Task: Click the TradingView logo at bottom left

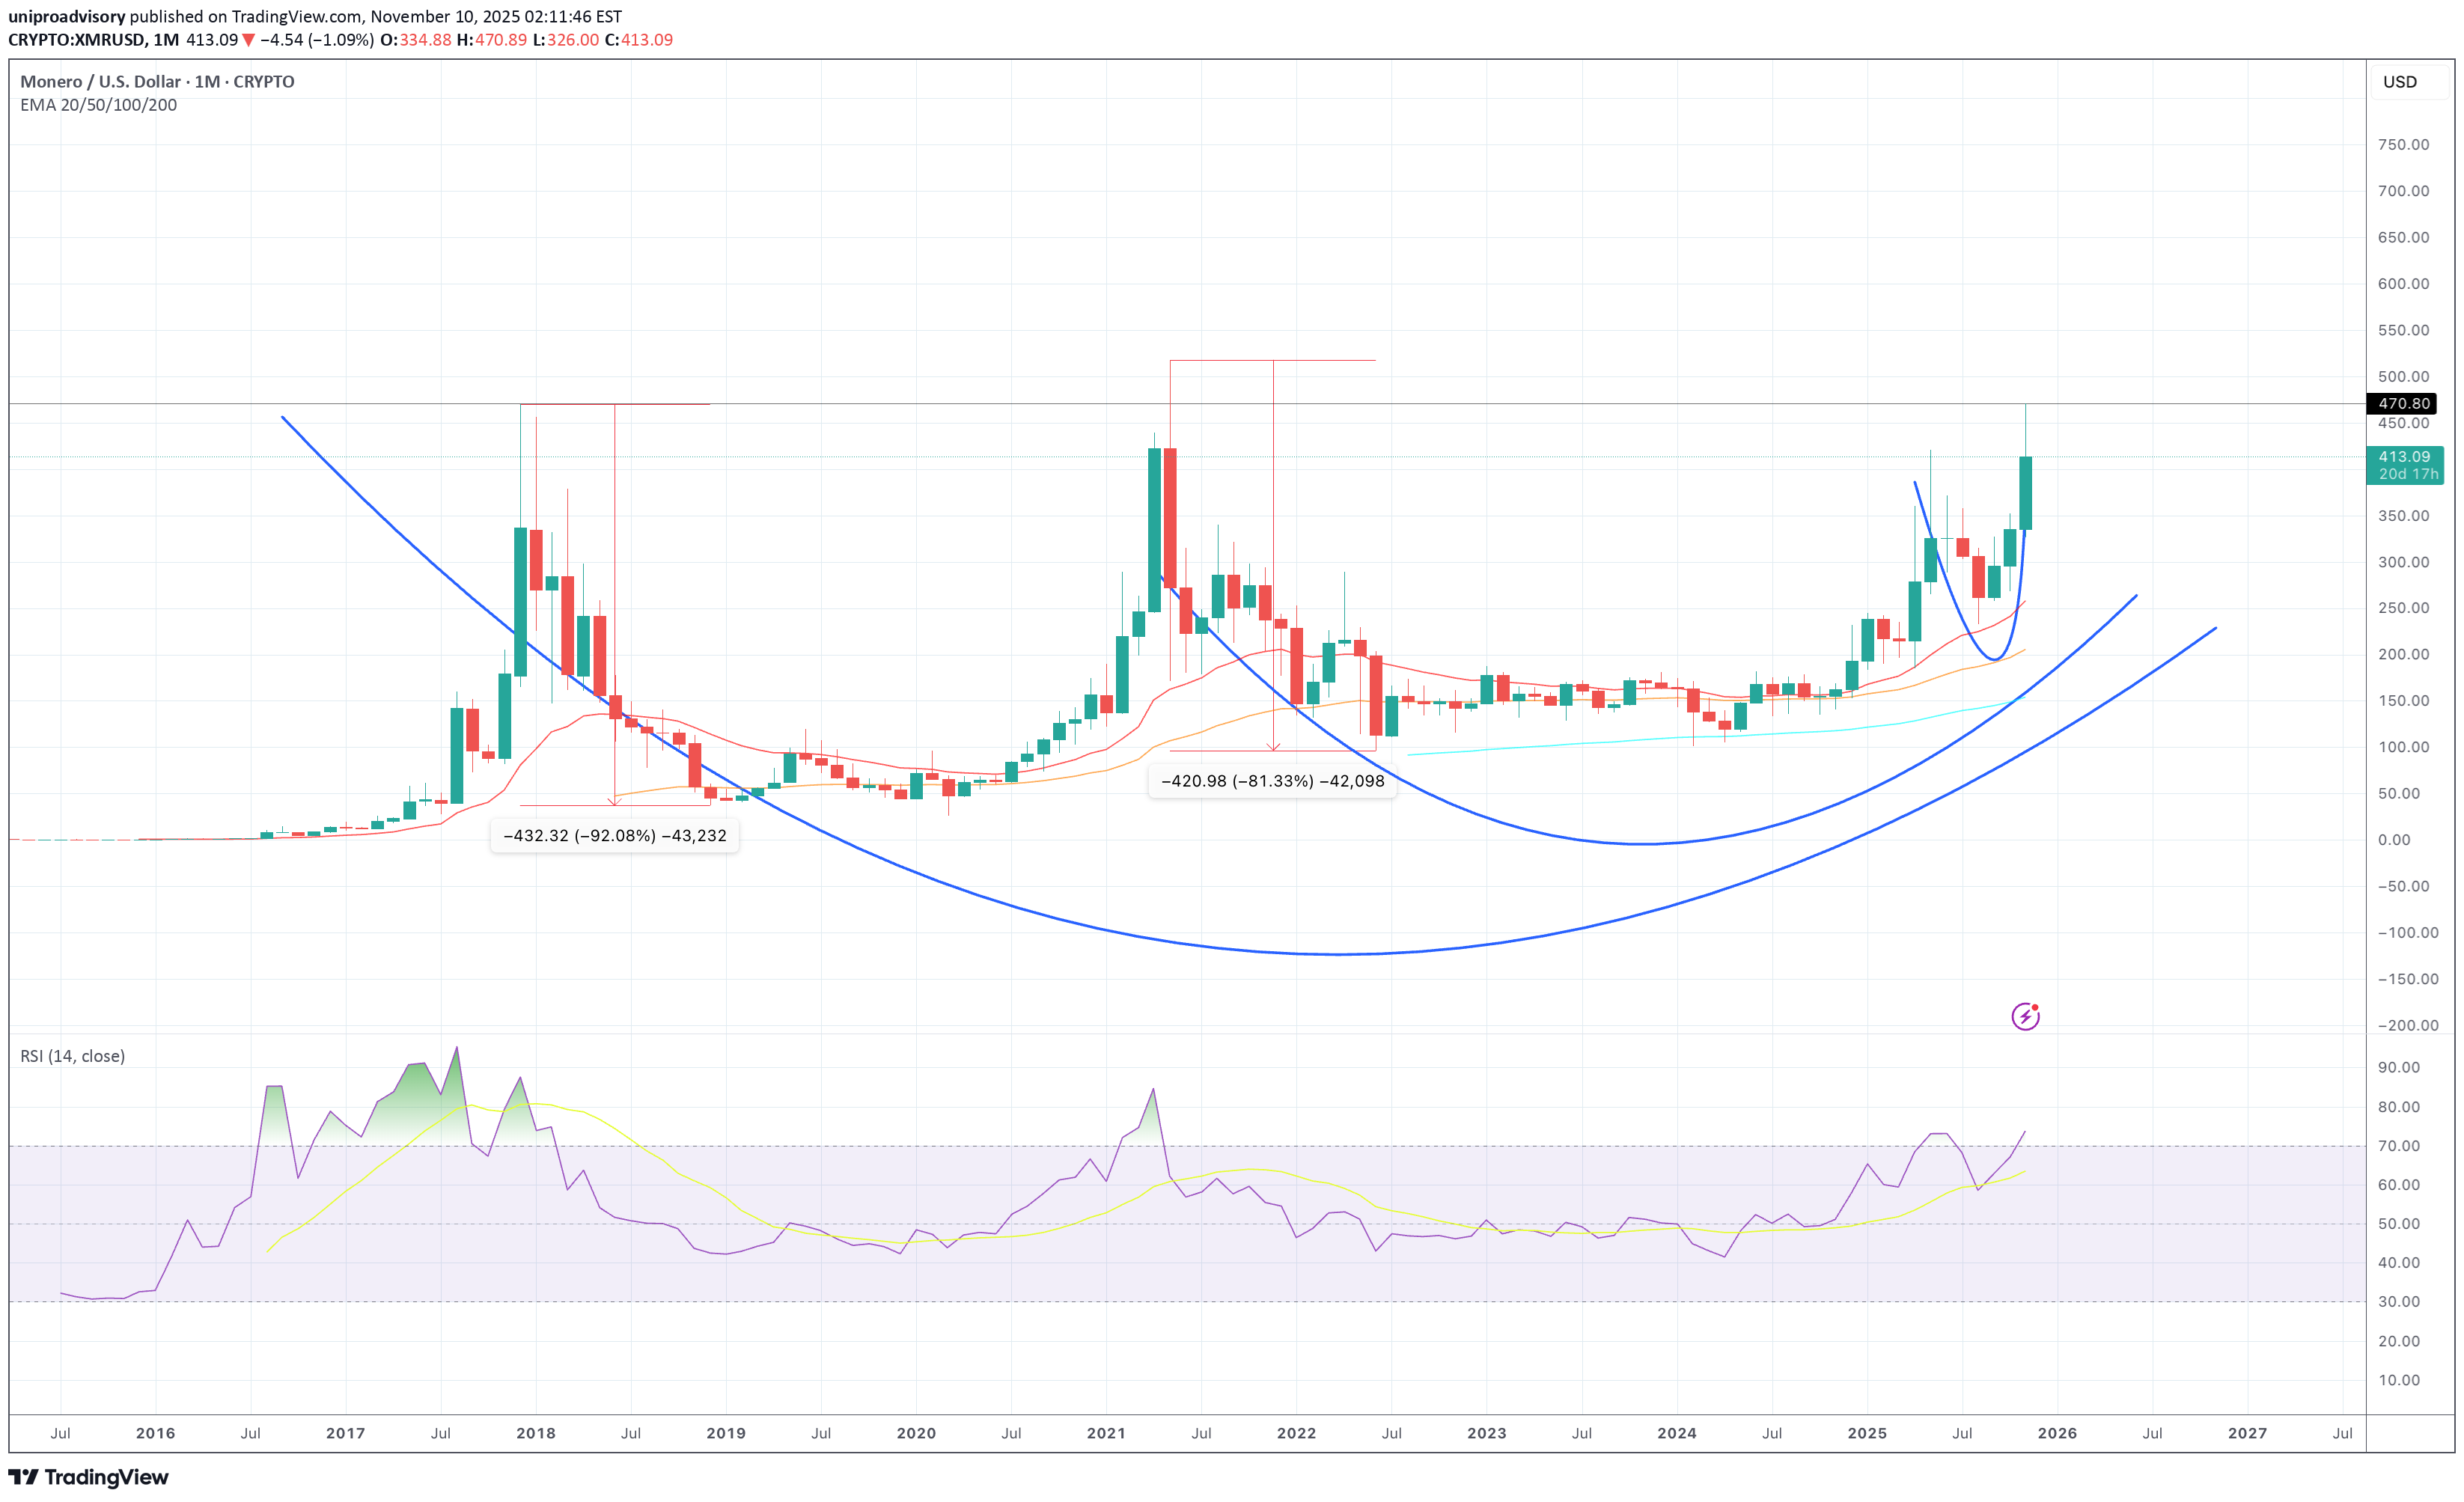Action: [88, 1477]
